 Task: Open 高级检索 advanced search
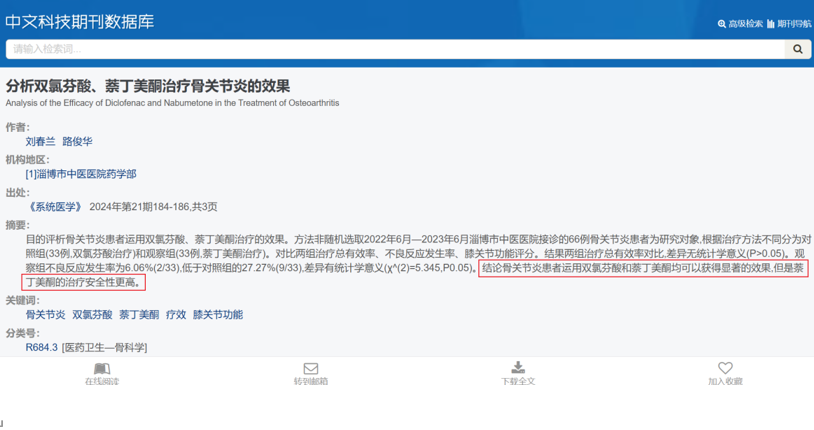point(740,24)
